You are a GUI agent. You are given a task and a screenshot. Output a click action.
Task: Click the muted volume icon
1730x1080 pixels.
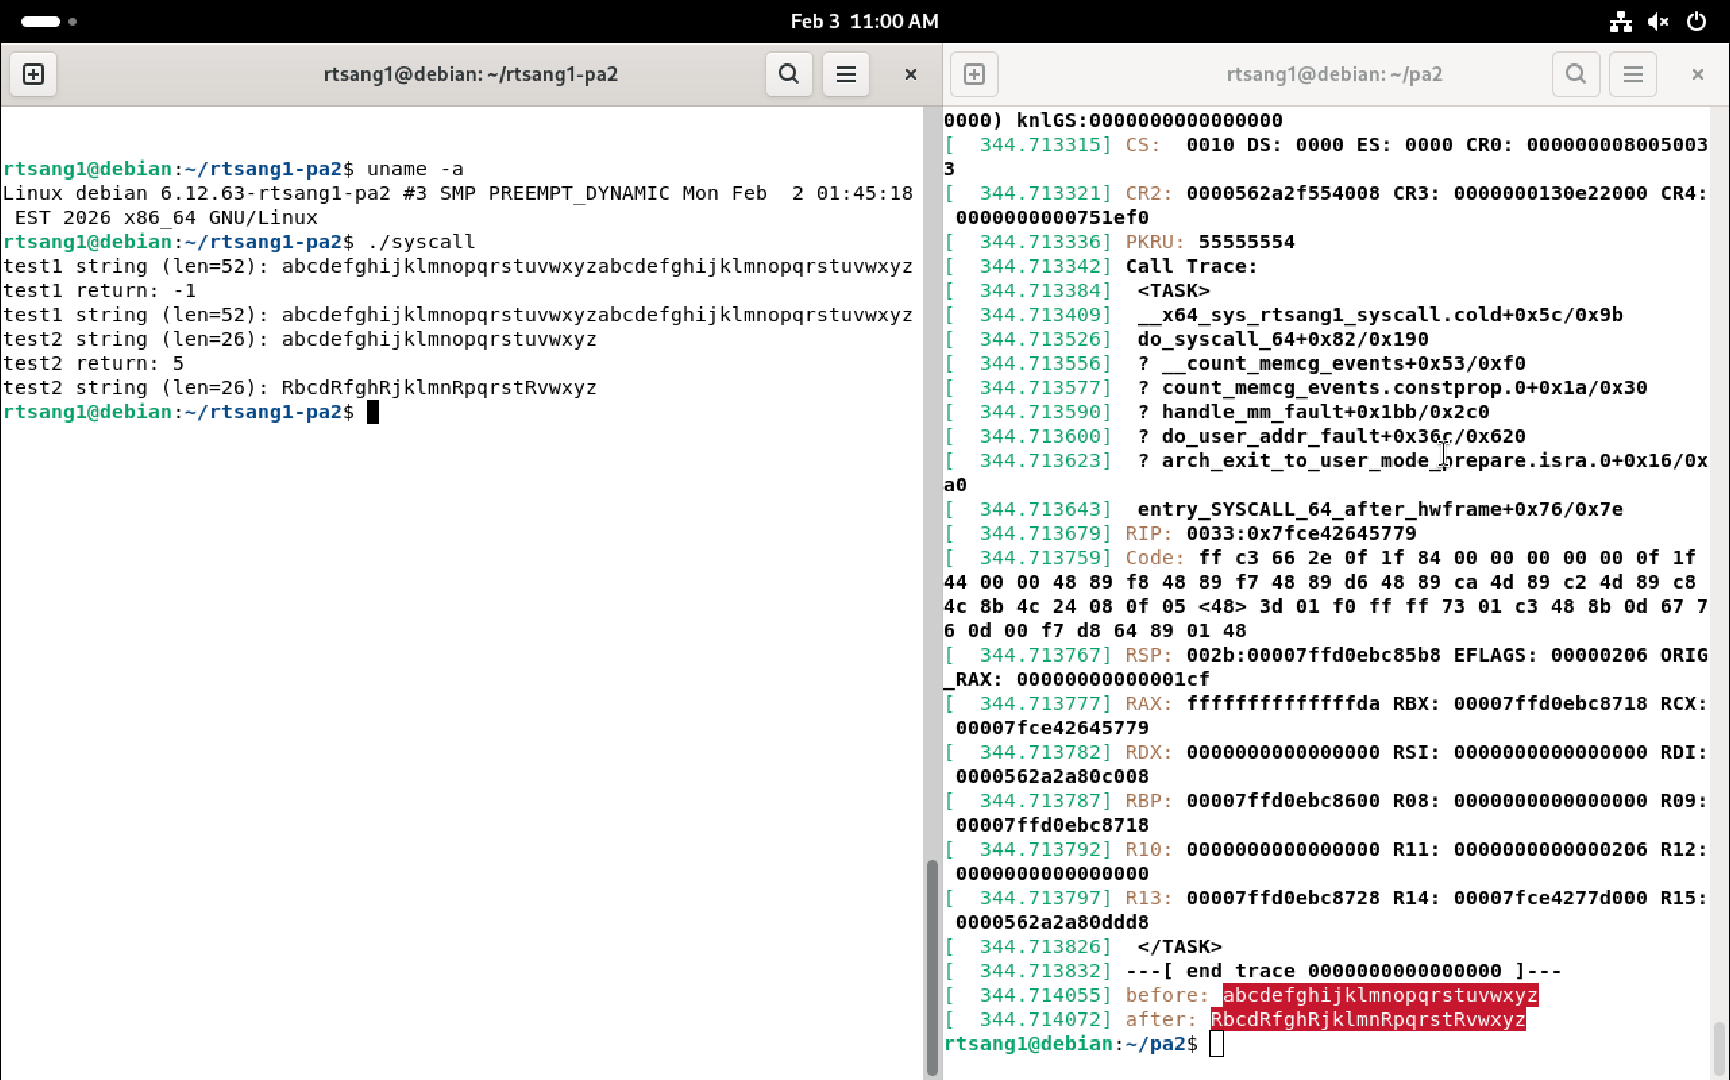1658,21
